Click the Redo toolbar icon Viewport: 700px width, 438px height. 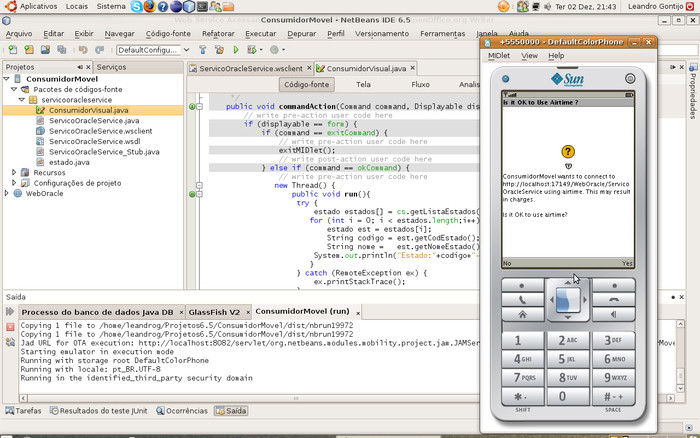click(99, 50)
